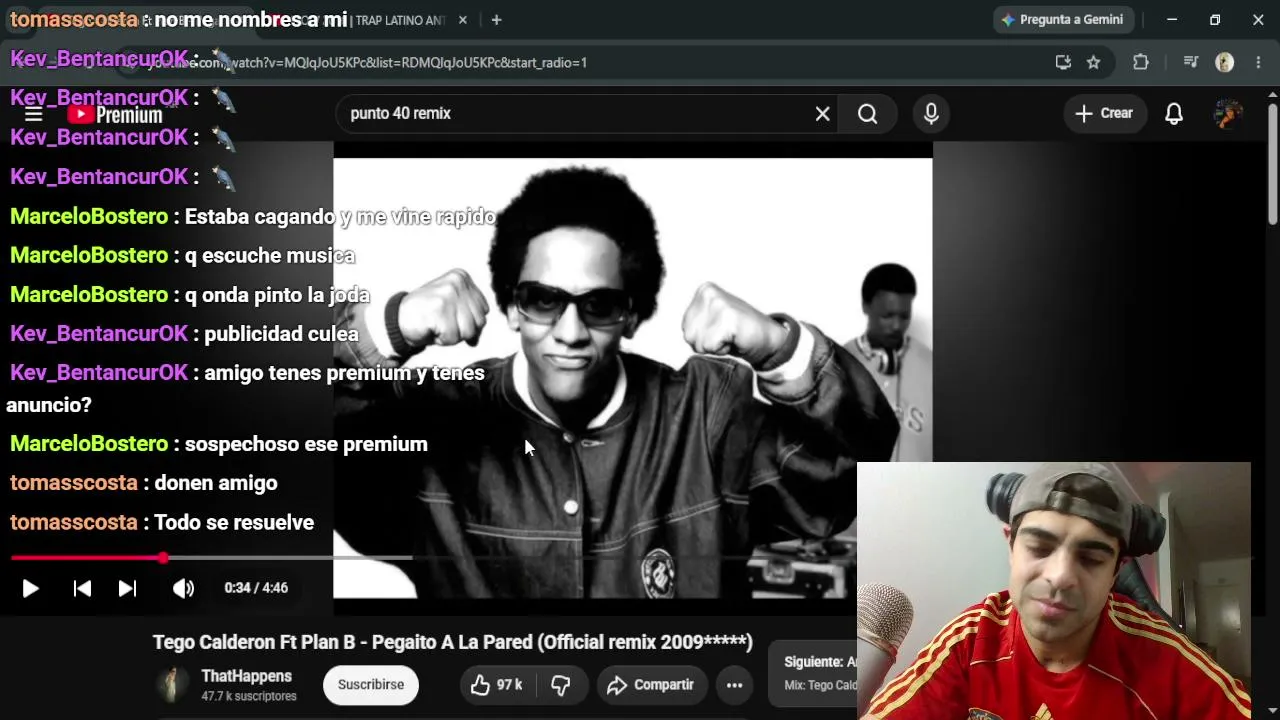Click chat message 'publicidad culea'
1280x720 pixels.
tap(281, 334)
